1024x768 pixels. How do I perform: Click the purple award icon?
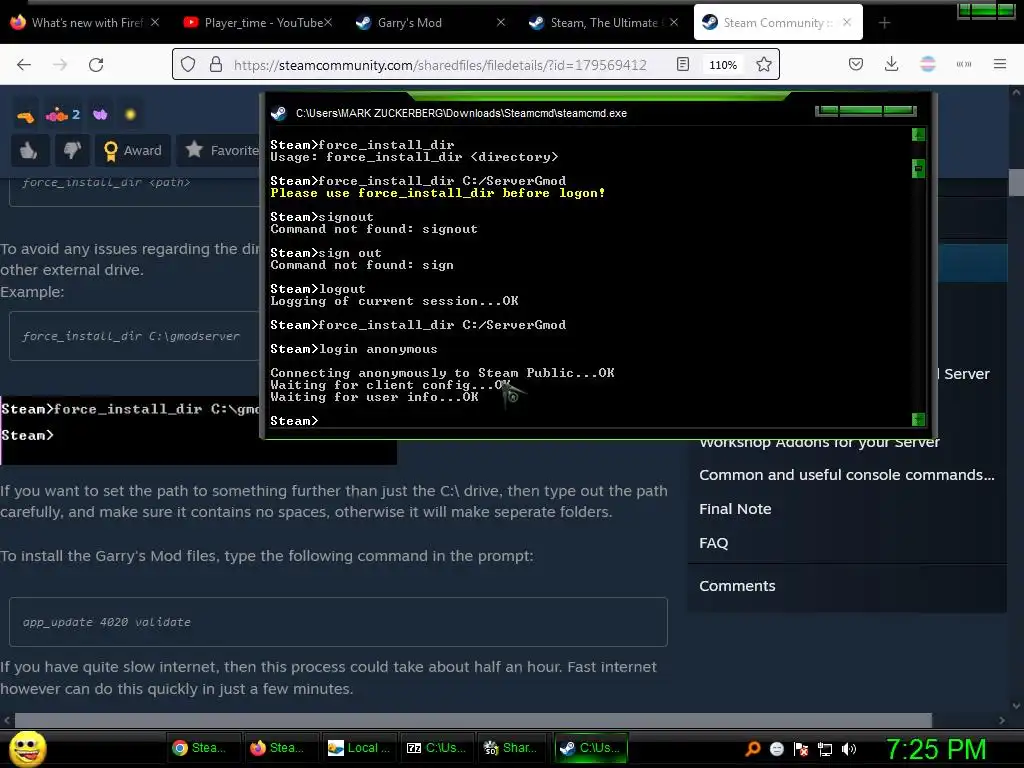click(x=100, y=115)
